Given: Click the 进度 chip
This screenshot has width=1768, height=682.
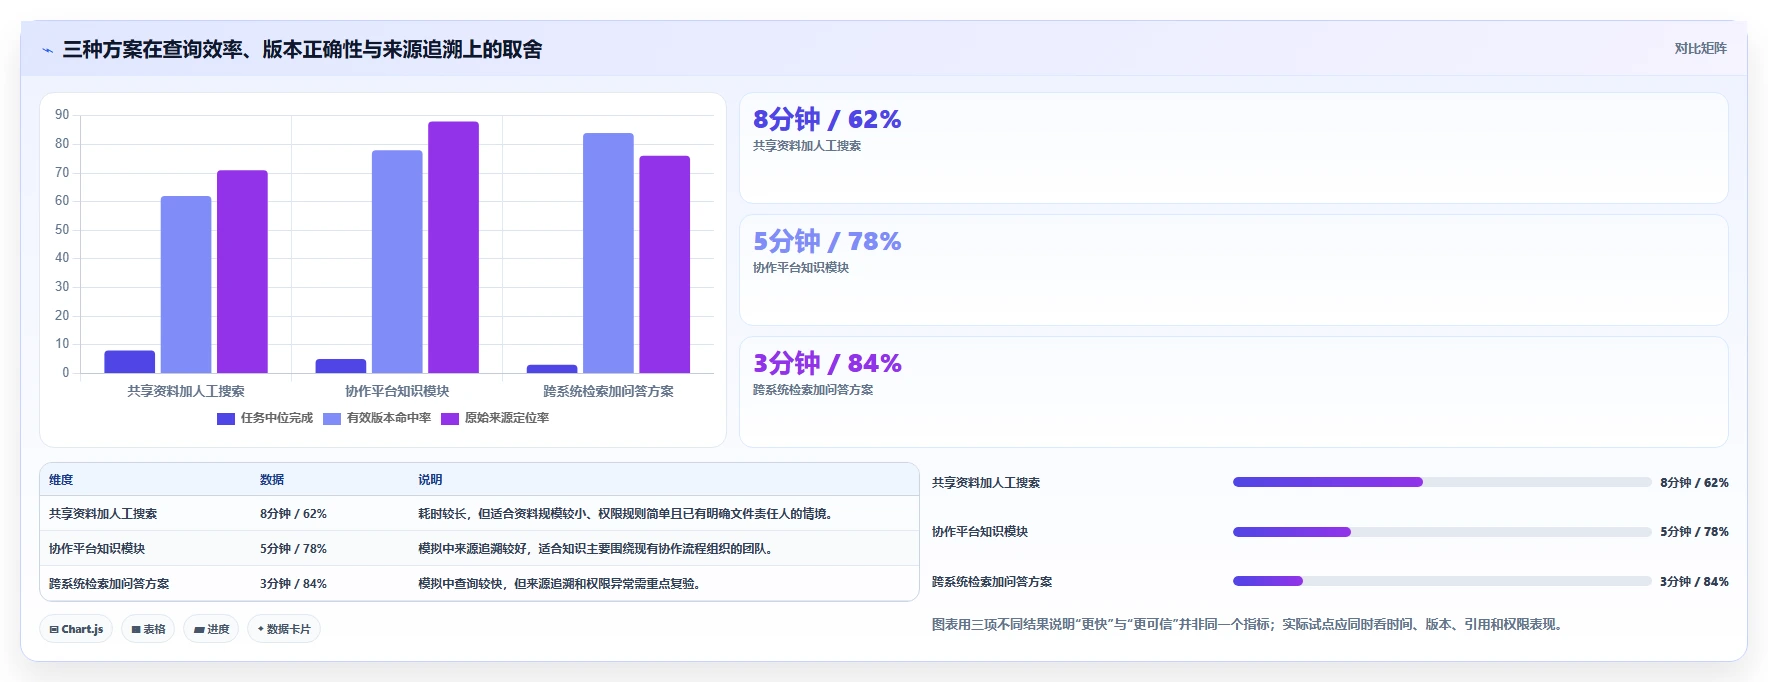Looking at the screenshot, I should click(211, 629).
